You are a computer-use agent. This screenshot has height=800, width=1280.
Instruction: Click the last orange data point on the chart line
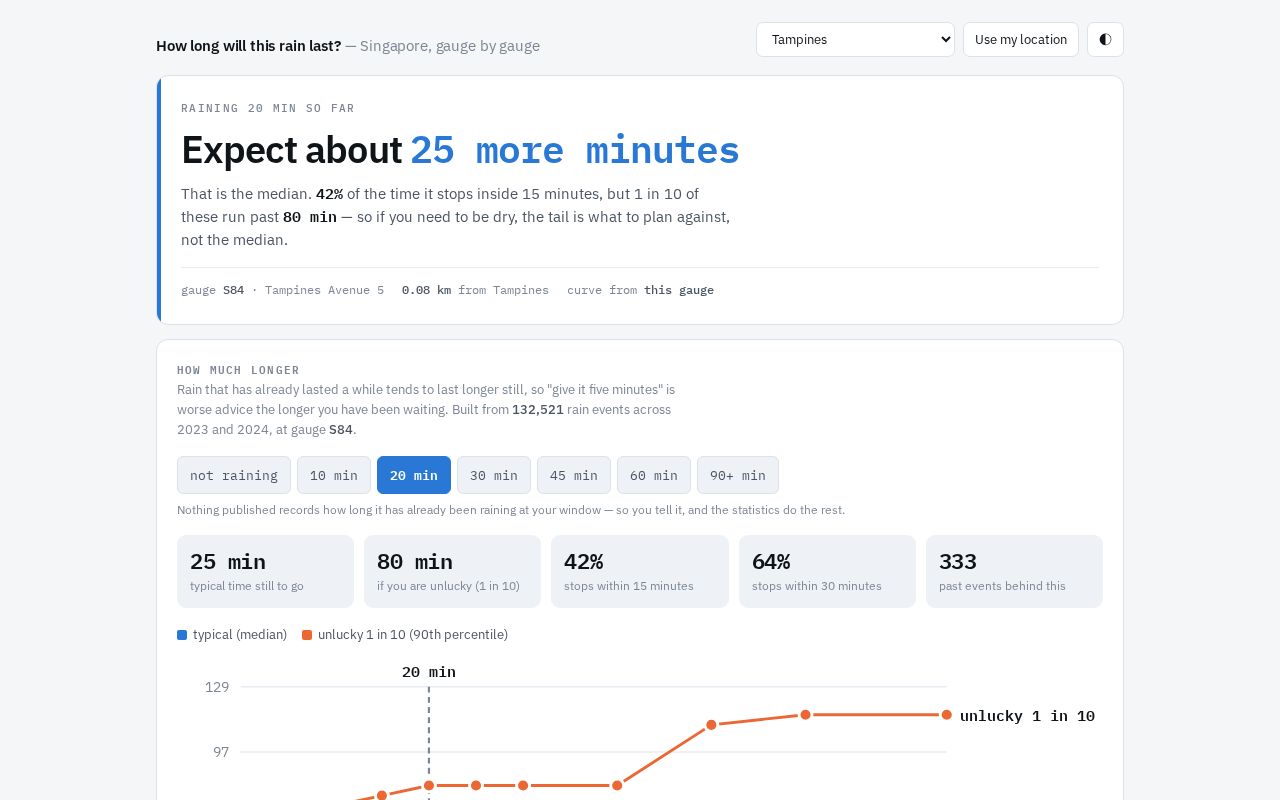click(x=946, y=715)
